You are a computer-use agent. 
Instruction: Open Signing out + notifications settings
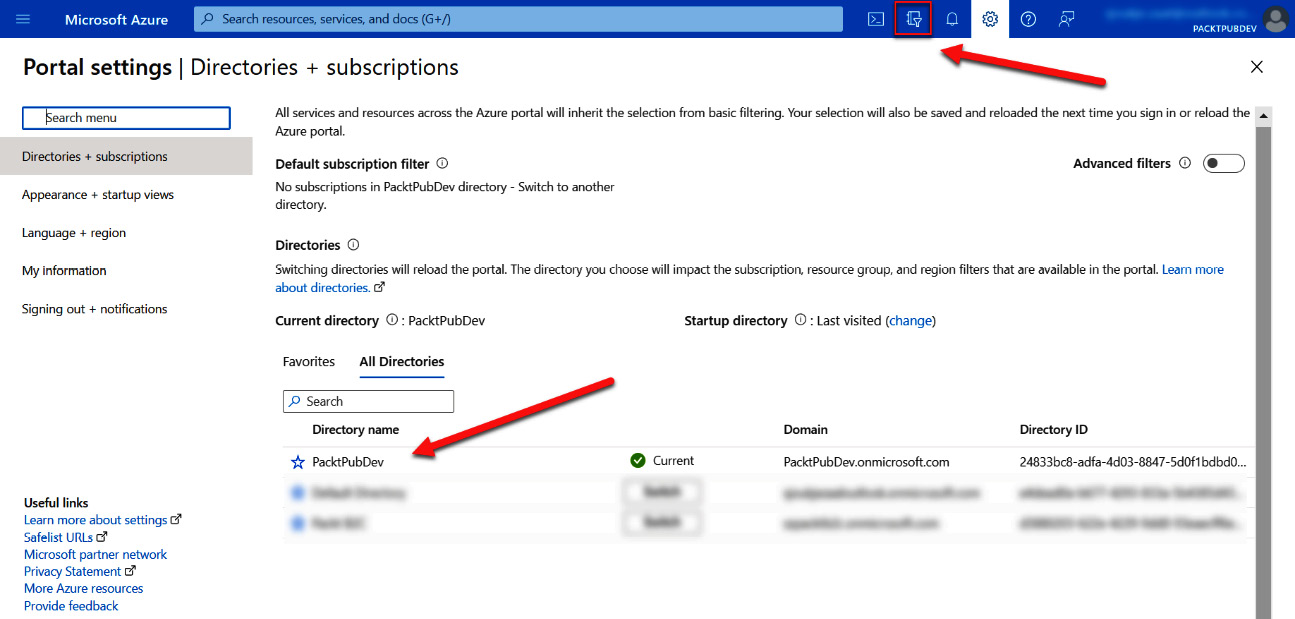coord(95,309)
